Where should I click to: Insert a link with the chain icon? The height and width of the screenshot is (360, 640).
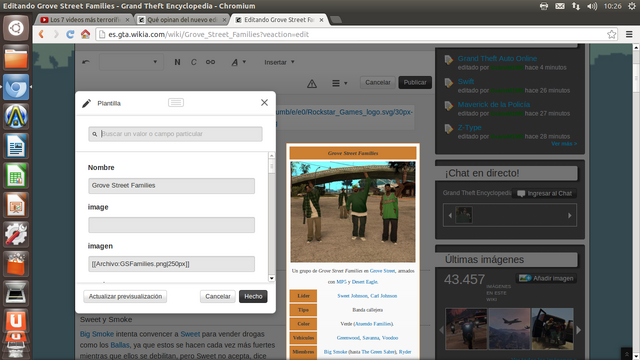tap(210, 62)
